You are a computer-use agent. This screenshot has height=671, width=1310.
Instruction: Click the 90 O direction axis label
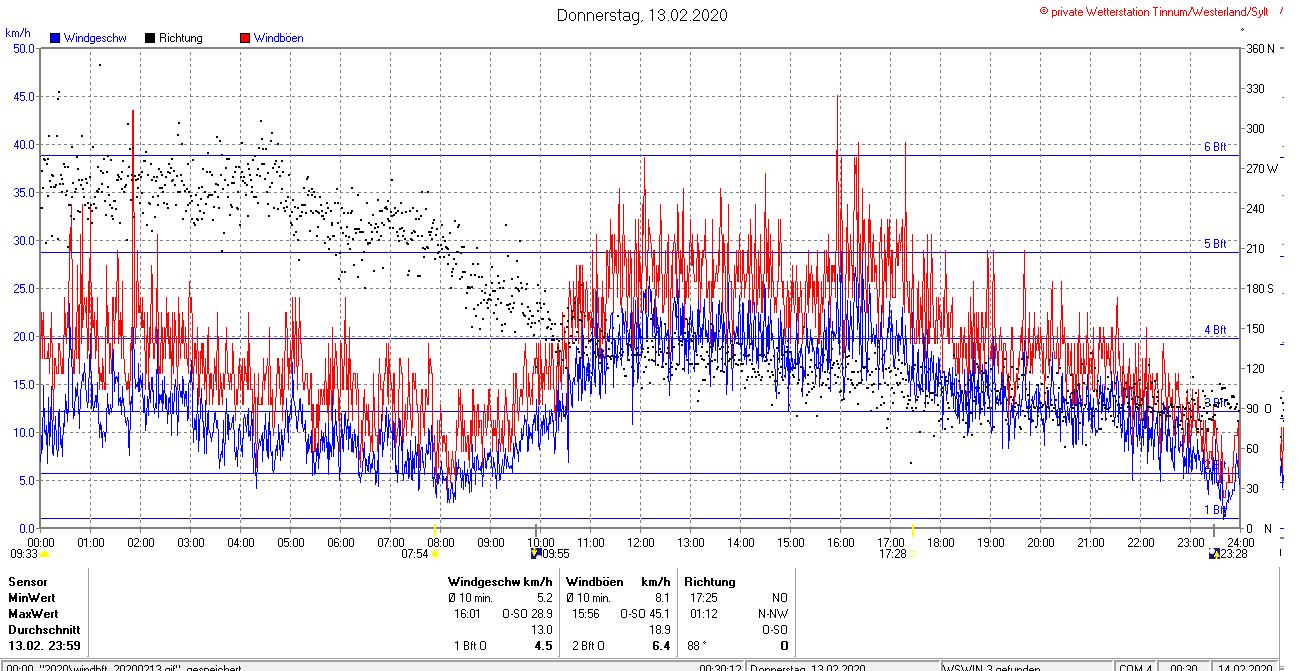(x=1258, y=409)
